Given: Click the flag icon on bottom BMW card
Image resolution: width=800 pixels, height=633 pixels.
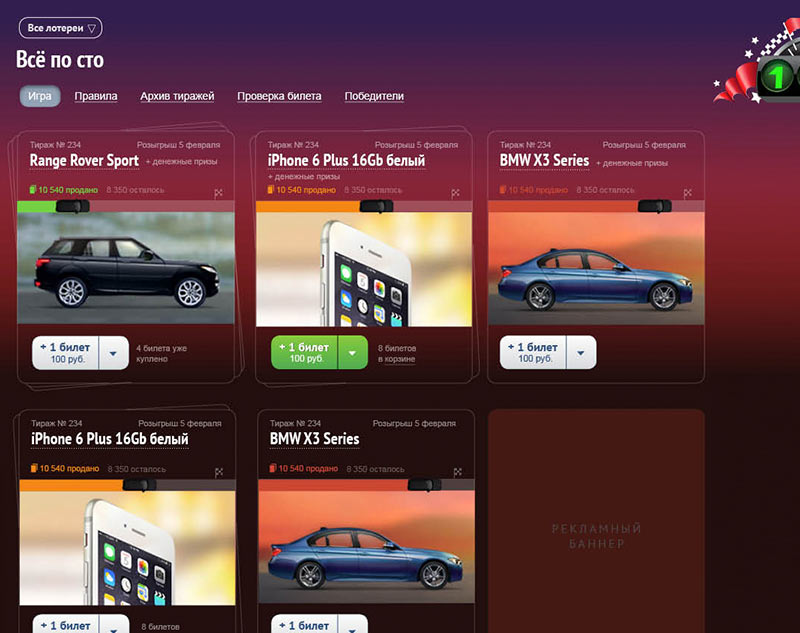Looking at the screenshot, I should coord(458,472).
